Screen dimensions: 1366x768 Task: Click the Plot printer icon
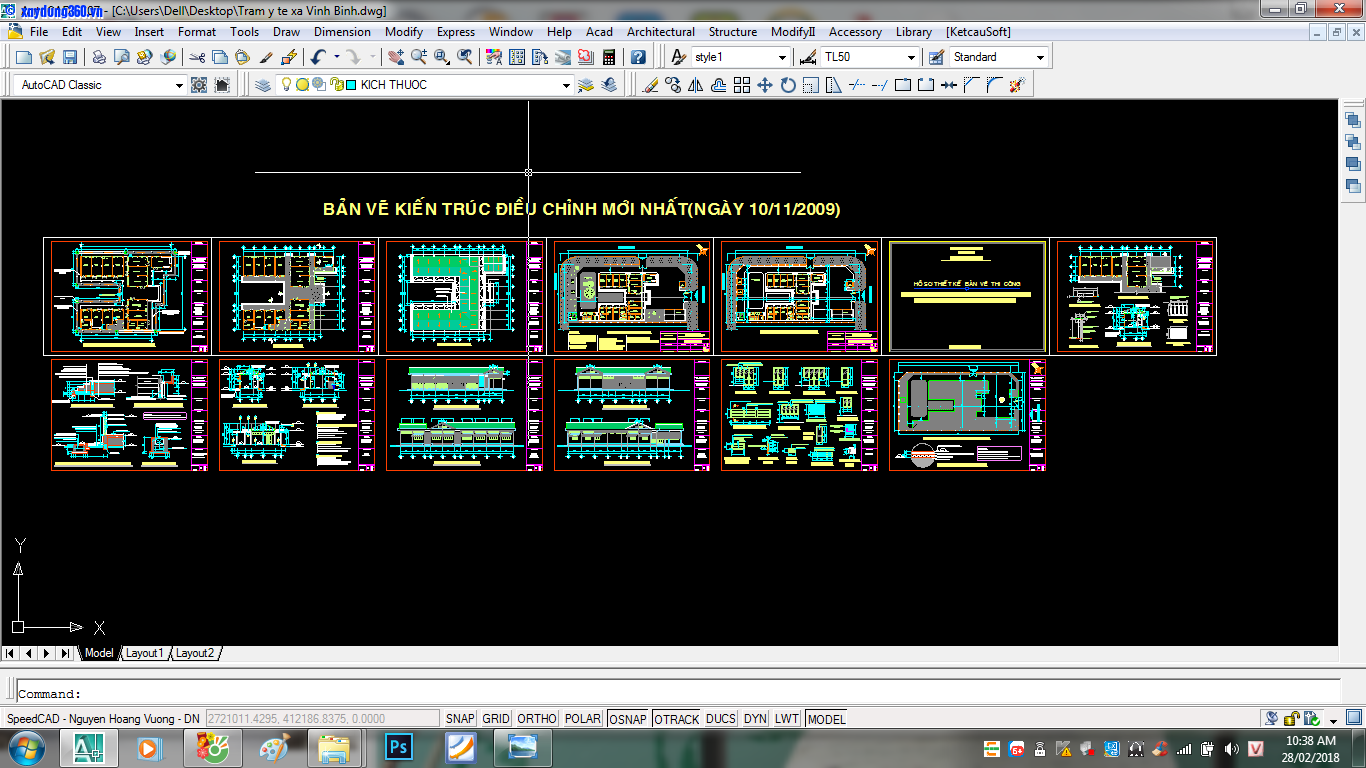(x=99, y=57)
